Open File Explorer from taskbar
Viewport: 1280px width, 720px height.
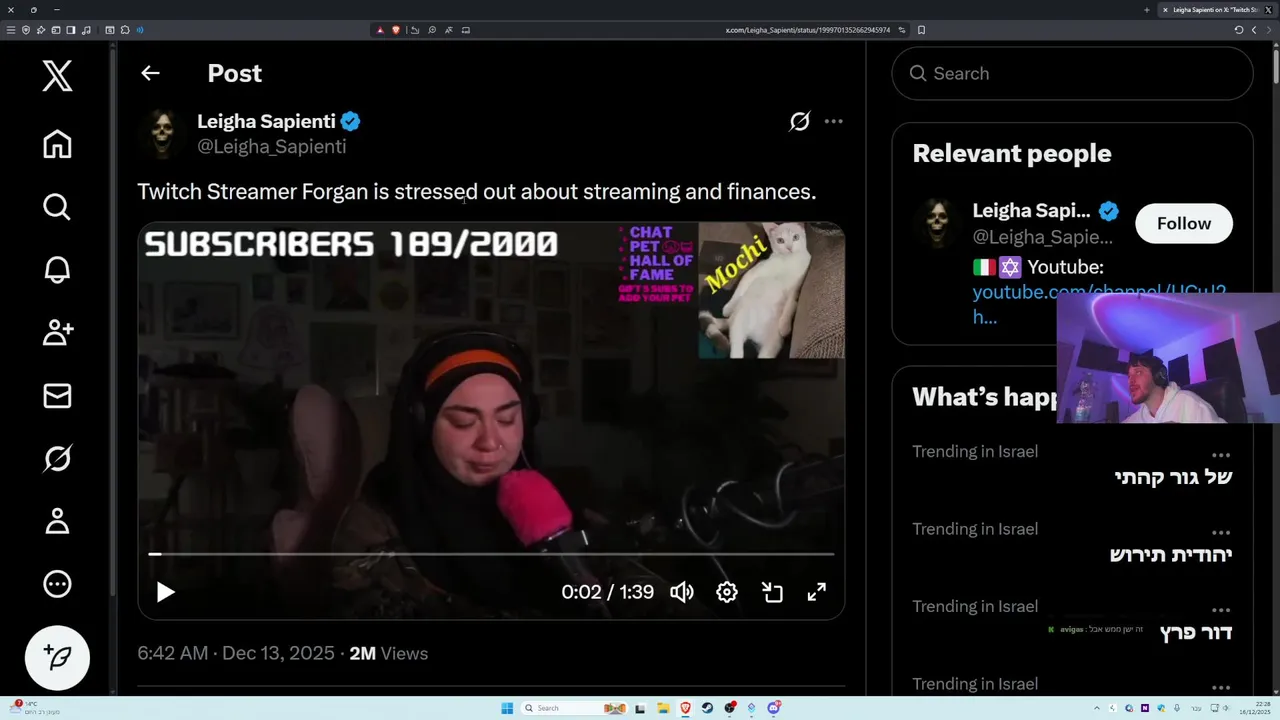pyautogui.click(x=662, y=708)
